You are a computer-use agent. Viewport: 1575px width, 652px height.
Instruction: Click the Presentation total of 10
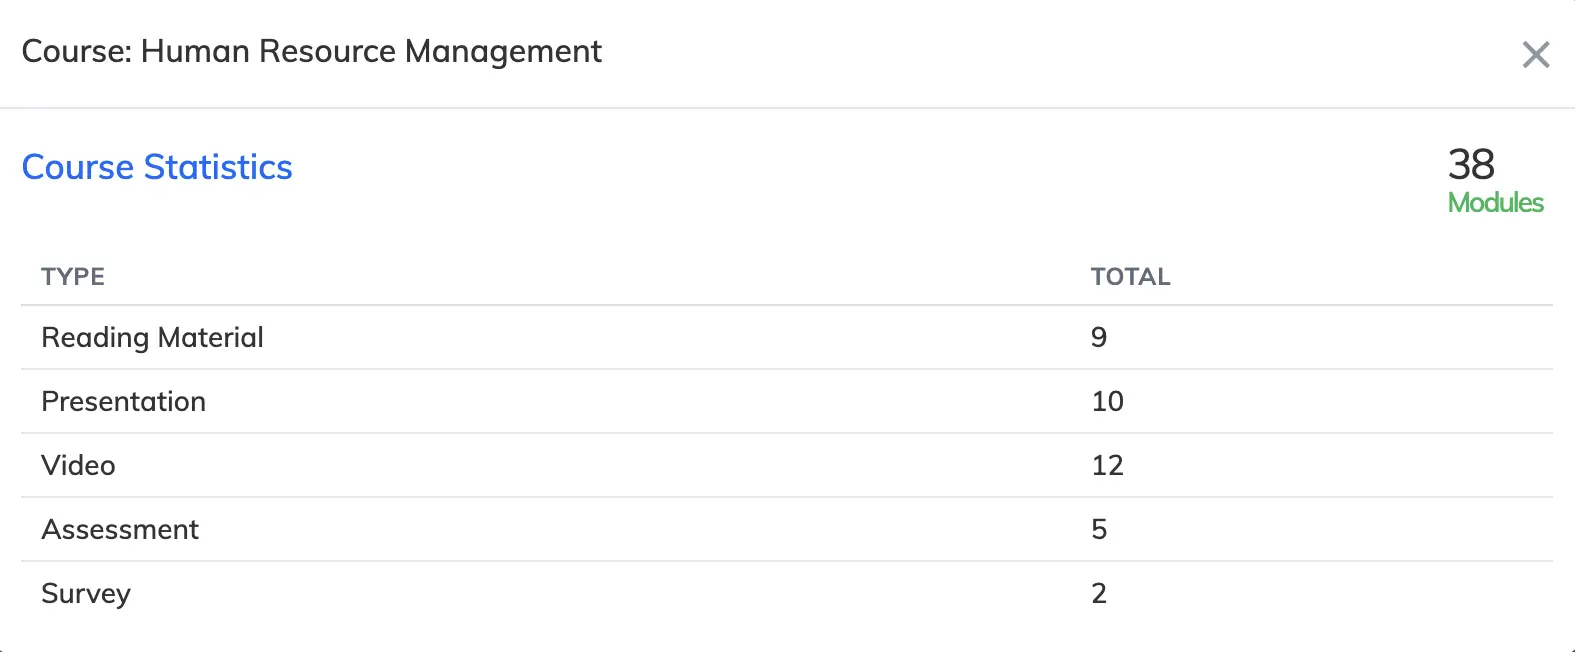[1107, 401]
